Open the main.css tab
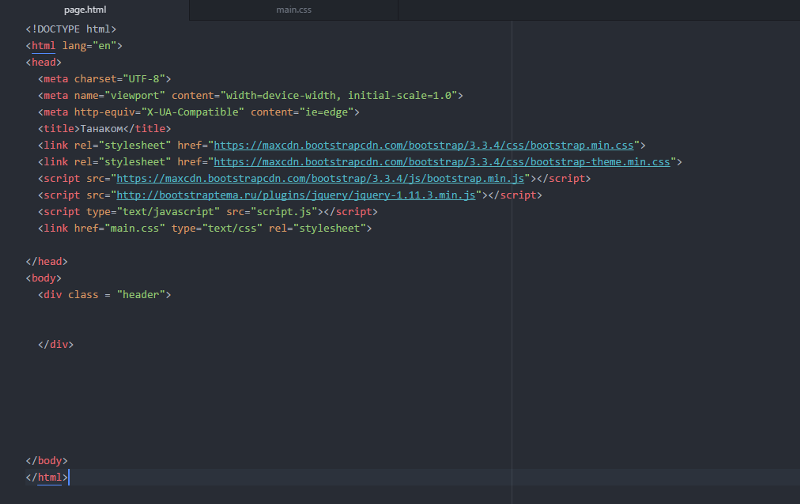 293,10
